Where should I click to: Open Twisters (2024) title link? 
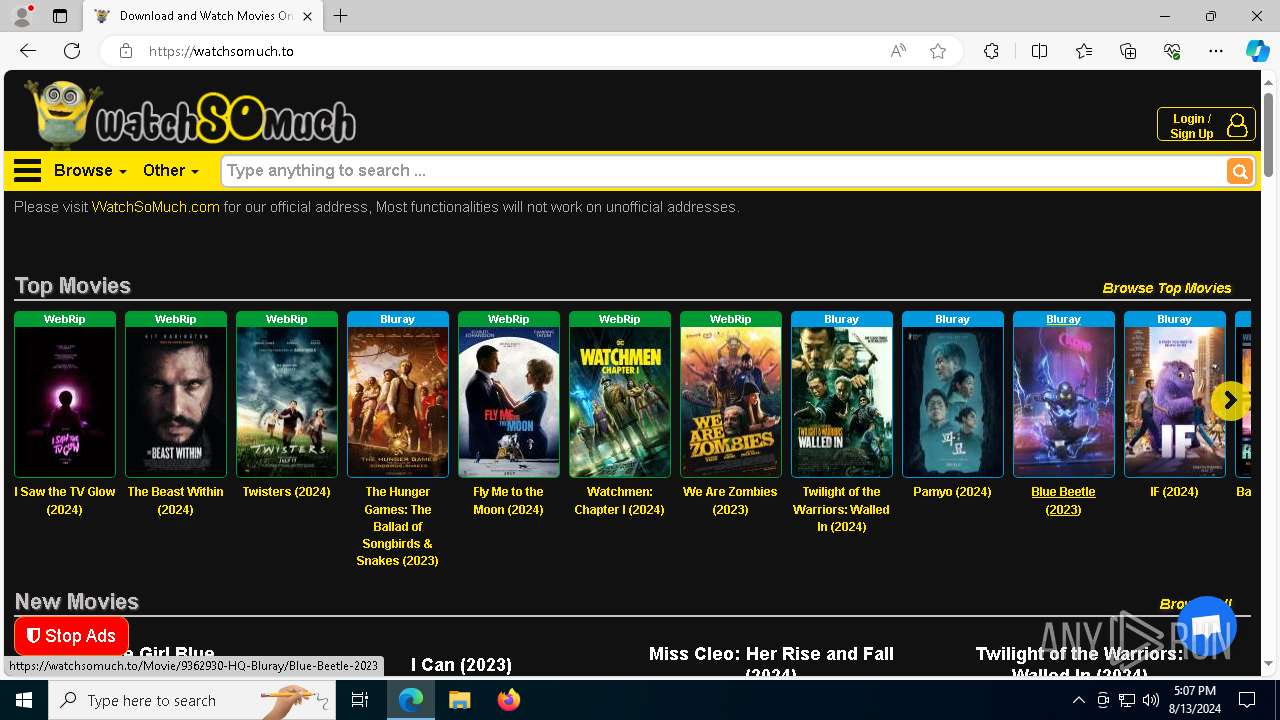[x=286, y=491]
